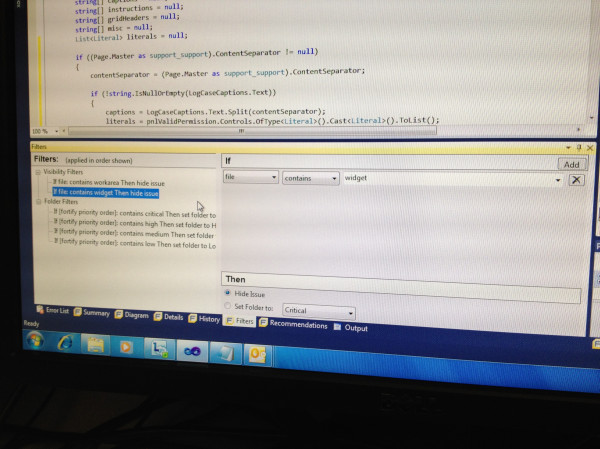Click 'LogCaseCaptions.Text' in the code editor
600x449 pixels.
click(230, 92)
